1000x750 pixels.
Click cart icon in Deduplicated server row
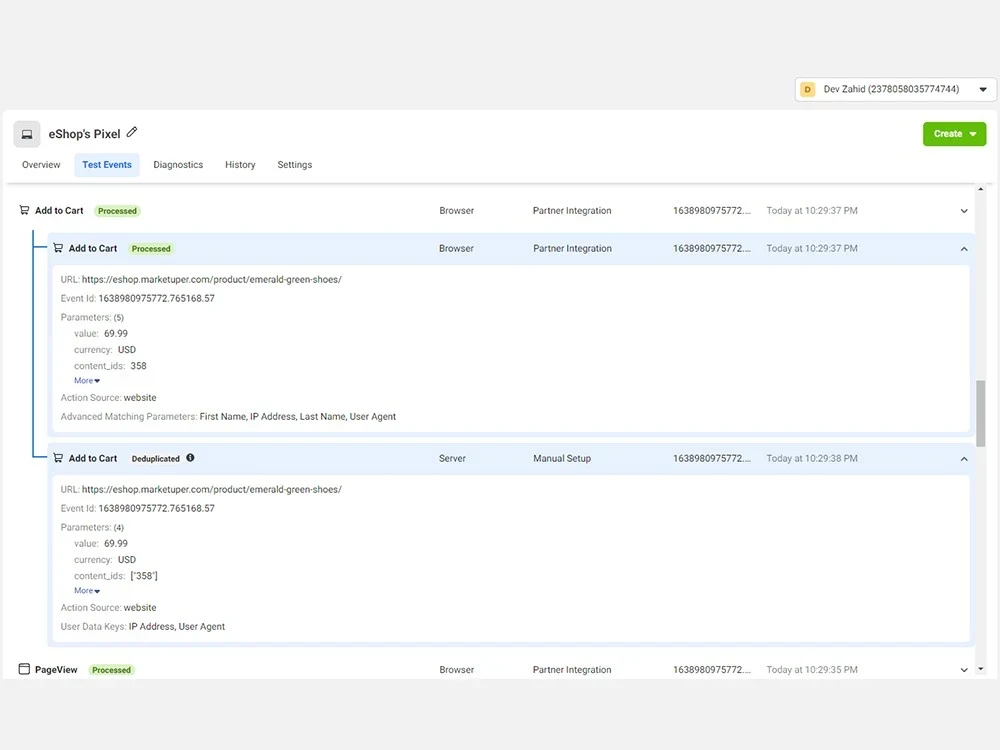tap(58, 458)
